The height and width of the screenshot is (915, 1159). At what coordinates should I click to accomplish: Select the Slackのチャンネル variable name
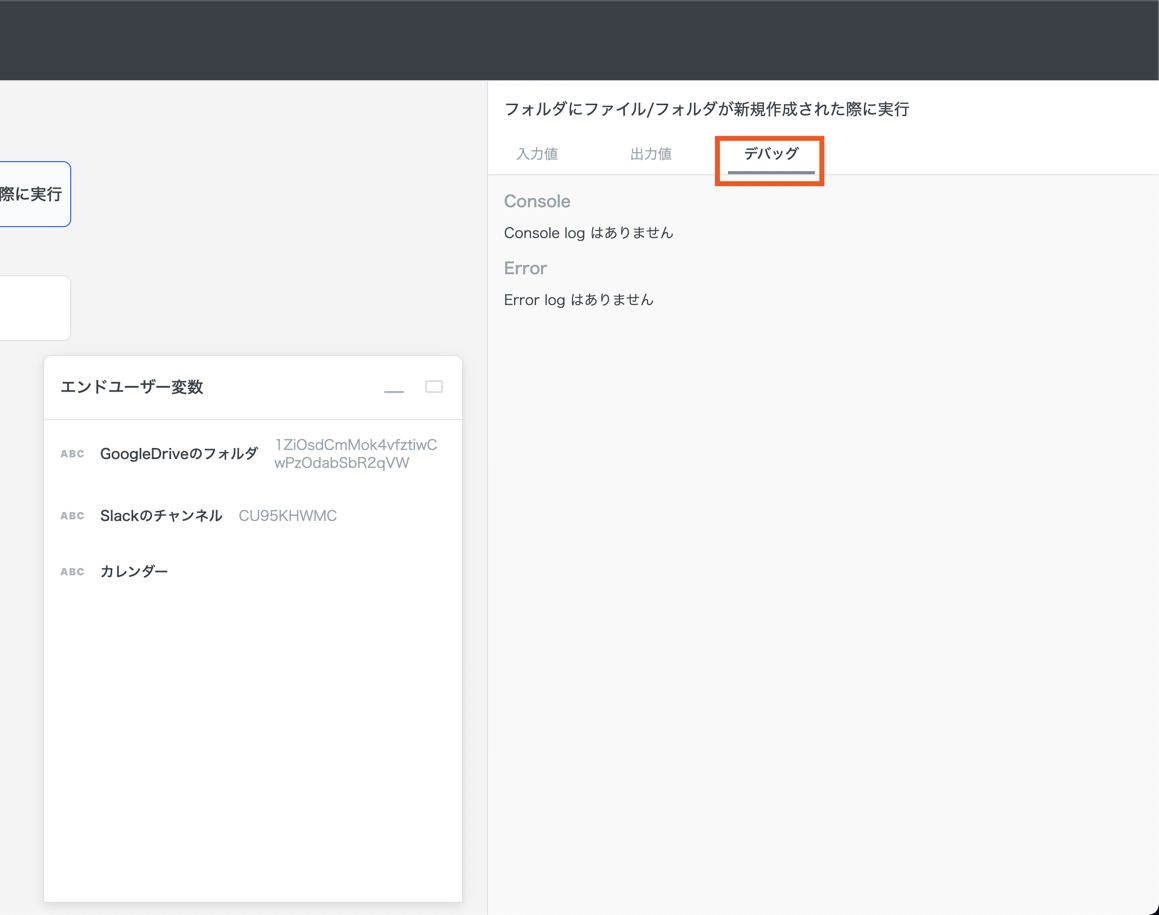(x=161, y=516)
